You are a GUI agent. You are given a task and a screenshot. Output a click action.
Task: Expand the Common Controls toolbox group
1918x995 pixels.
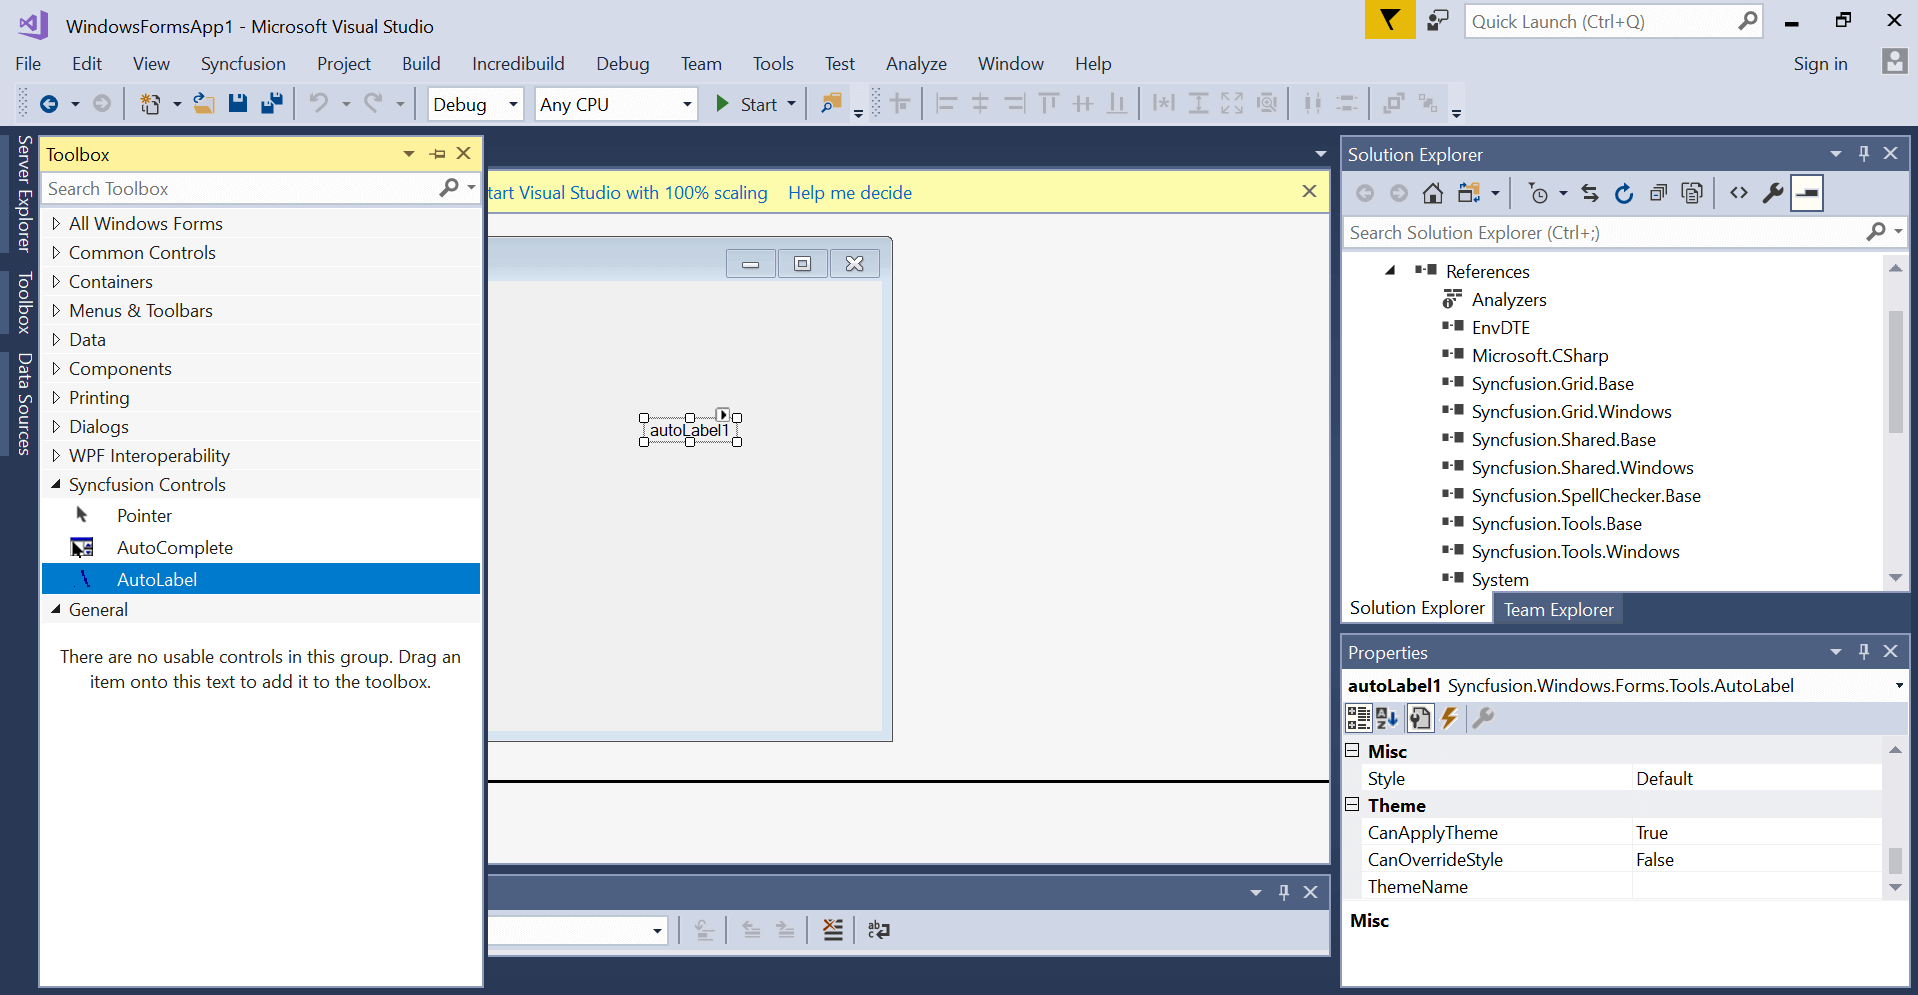[56, 253]
